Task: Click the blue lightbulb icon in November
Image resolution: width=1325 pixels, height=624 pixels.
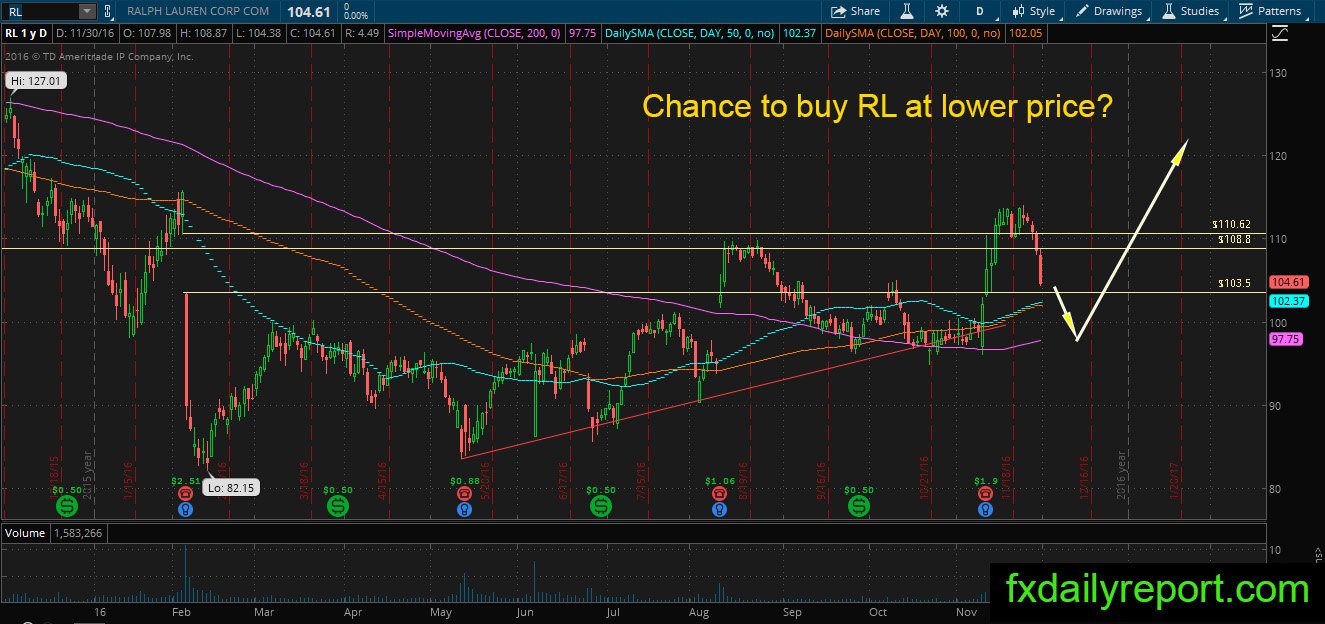Action: coord(986,509)
